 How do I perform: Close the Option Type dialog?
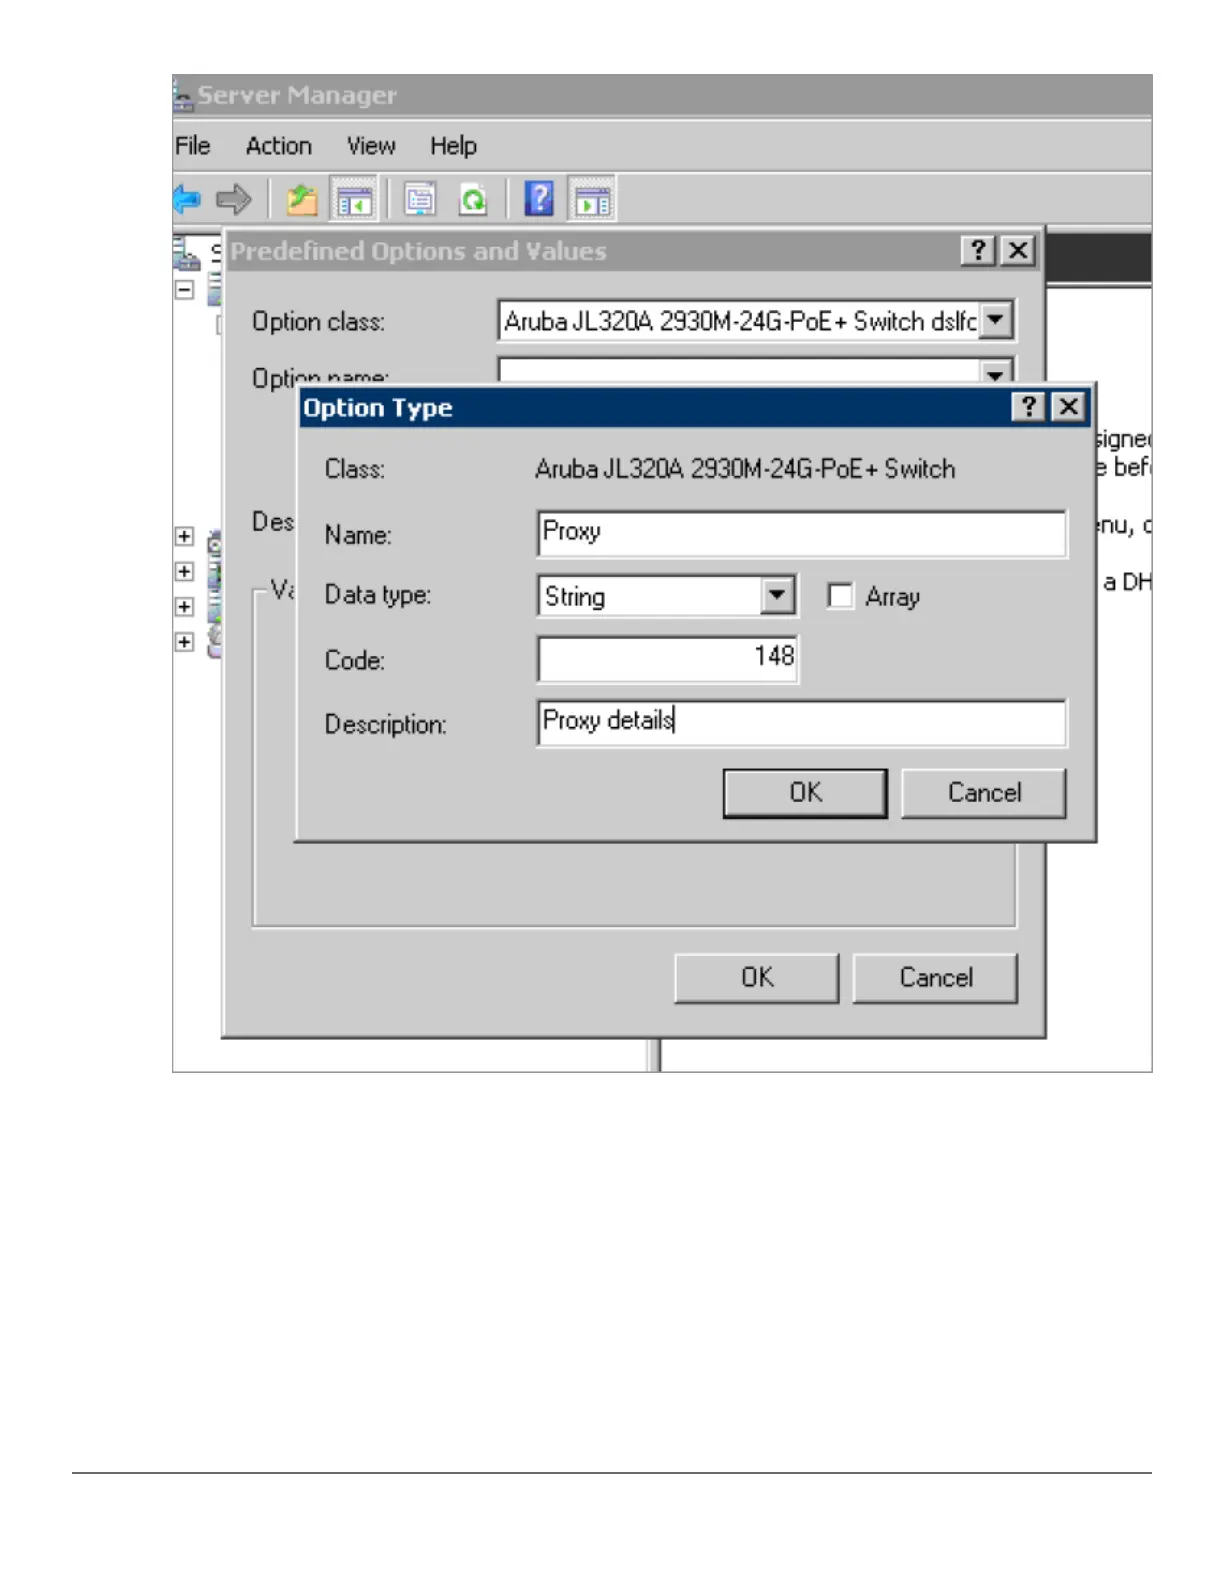tap(1069, 407)
